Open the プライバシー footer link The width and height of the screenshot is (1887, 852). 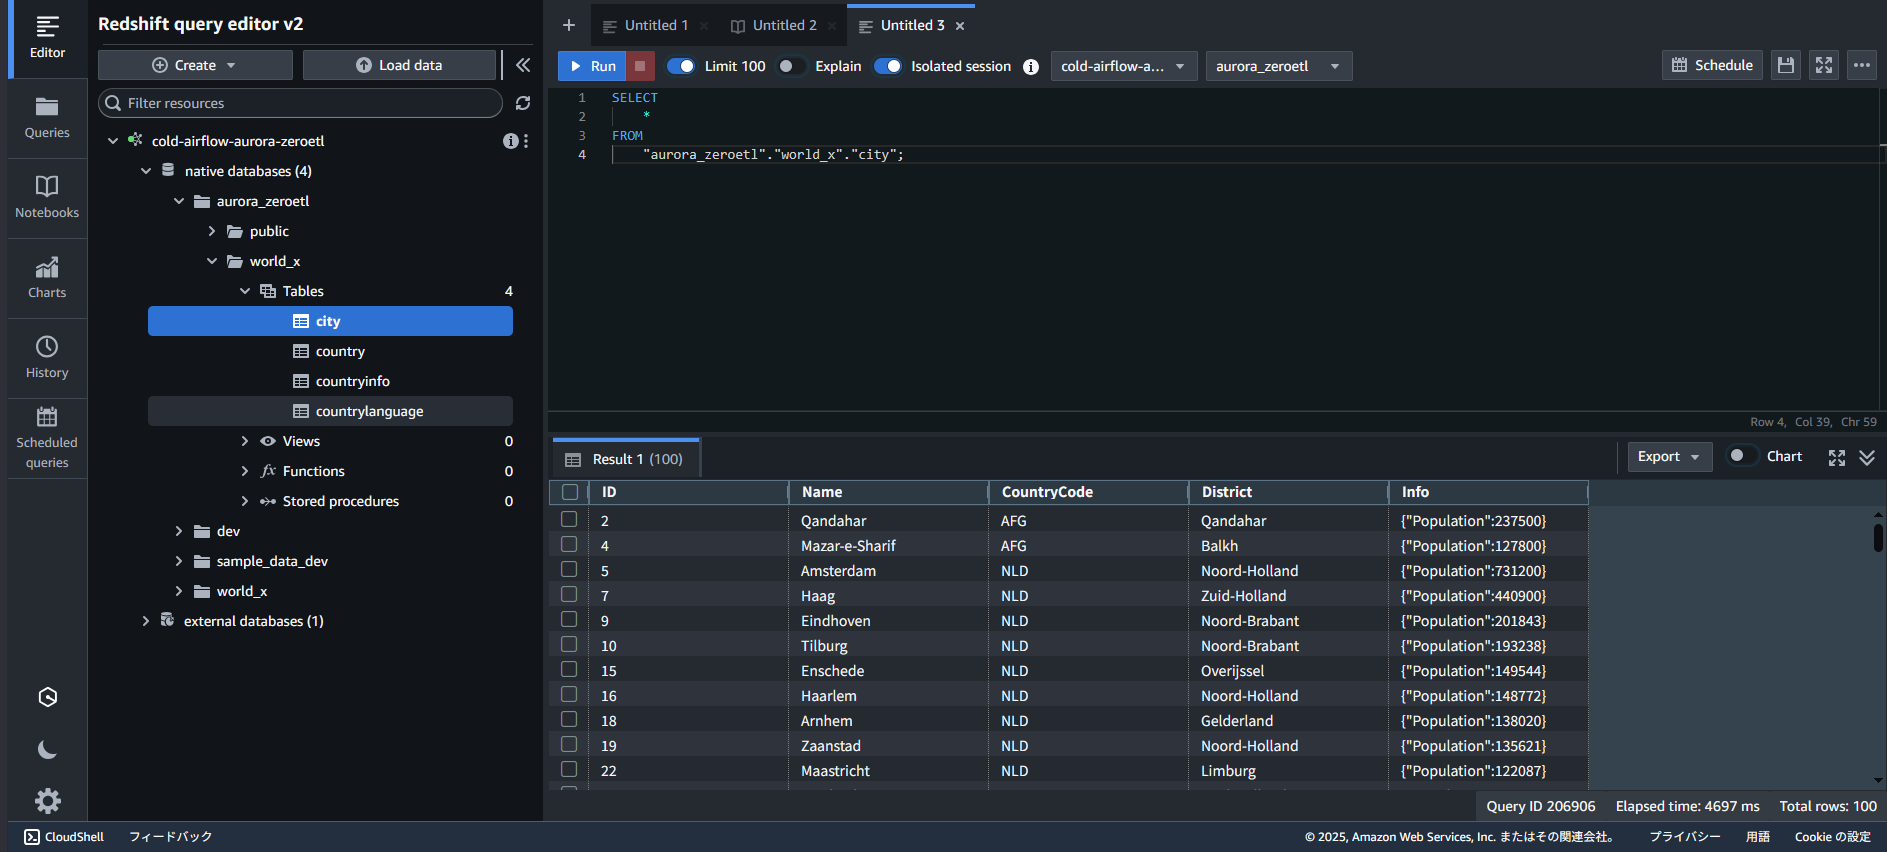(1685, 837)
